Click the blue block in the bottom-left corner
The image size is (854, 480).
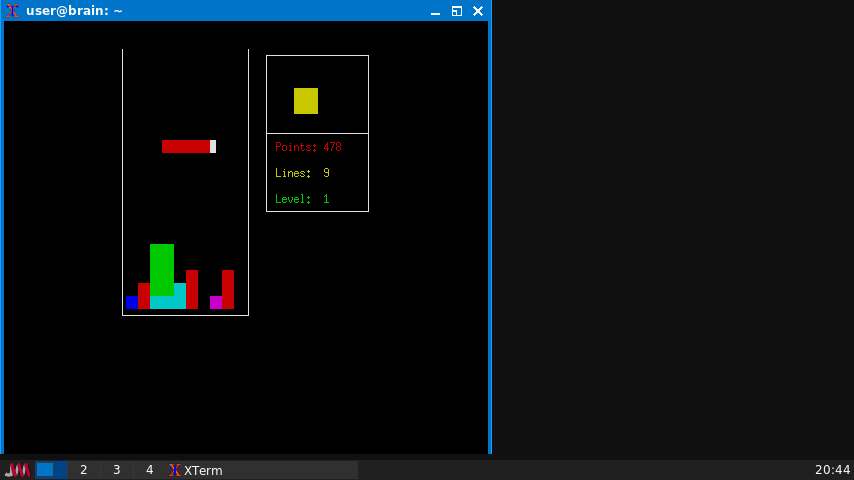132,302
